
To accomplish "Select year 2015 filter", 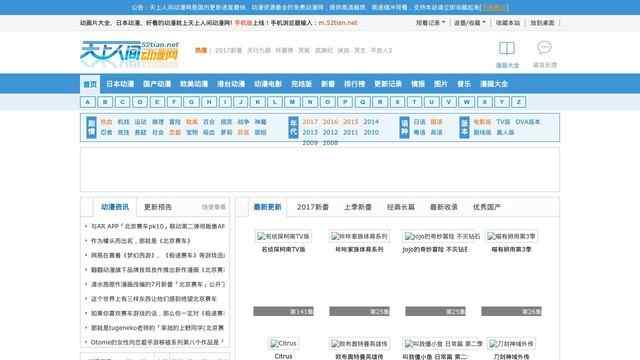I will [x=351, y=122].
